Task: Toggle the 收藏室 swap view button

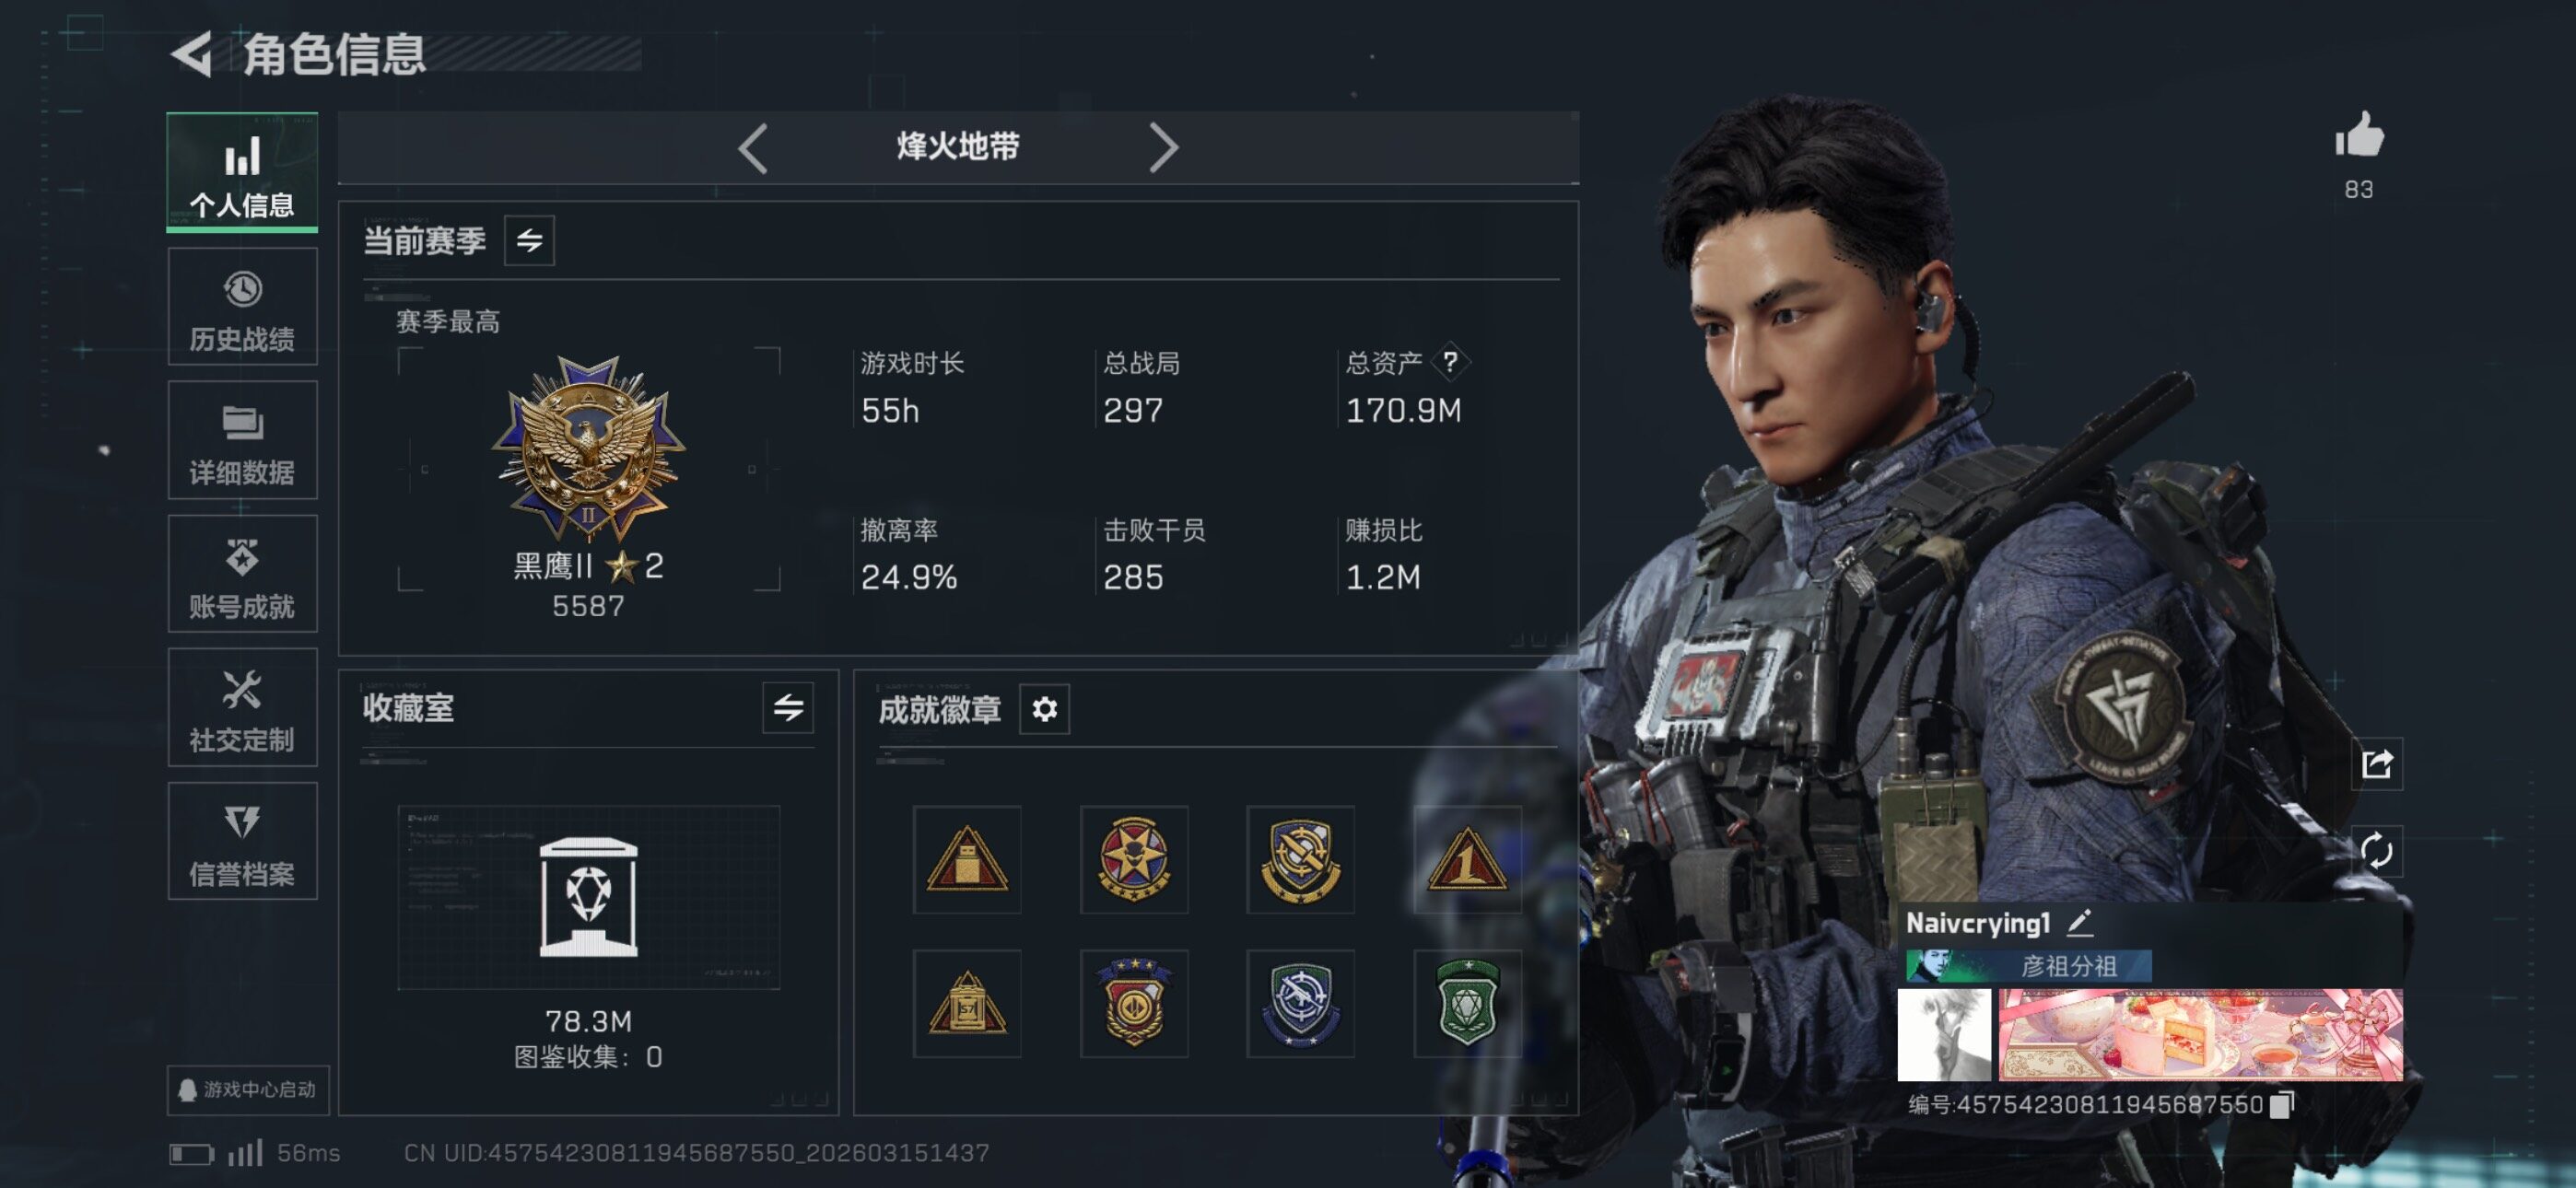Action: [788, 708]
